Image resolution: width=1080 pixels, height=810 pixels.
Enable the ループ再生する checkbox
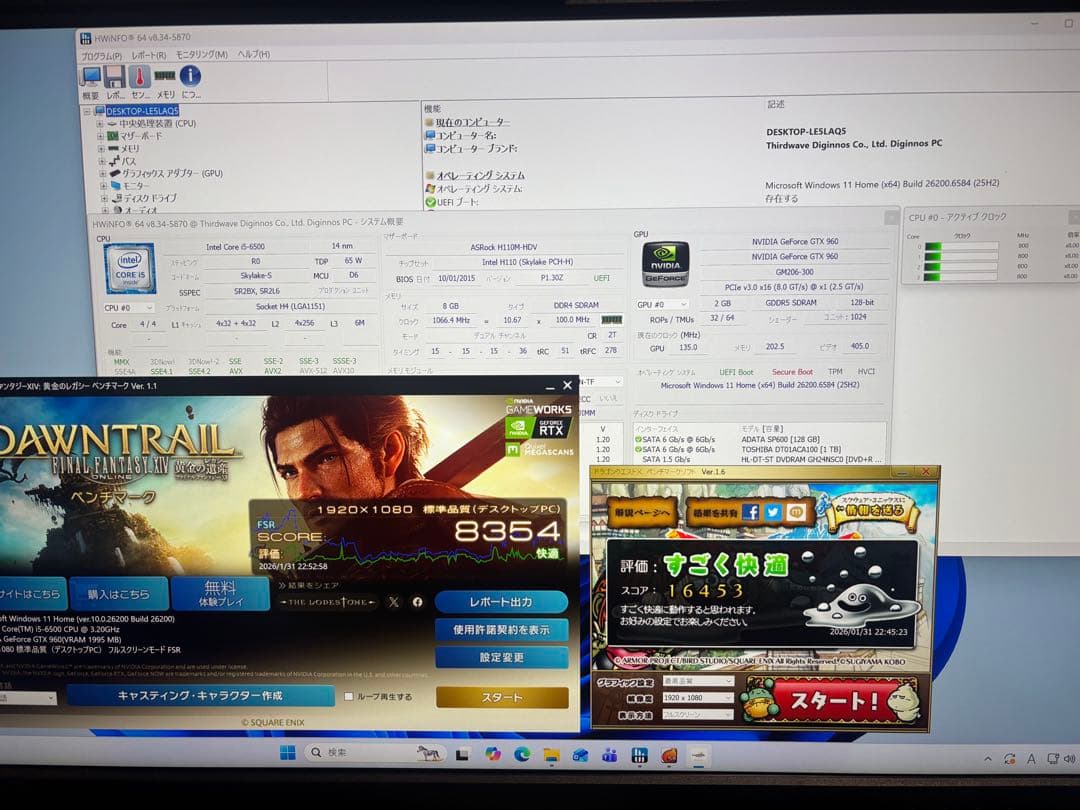pos(350,696)
